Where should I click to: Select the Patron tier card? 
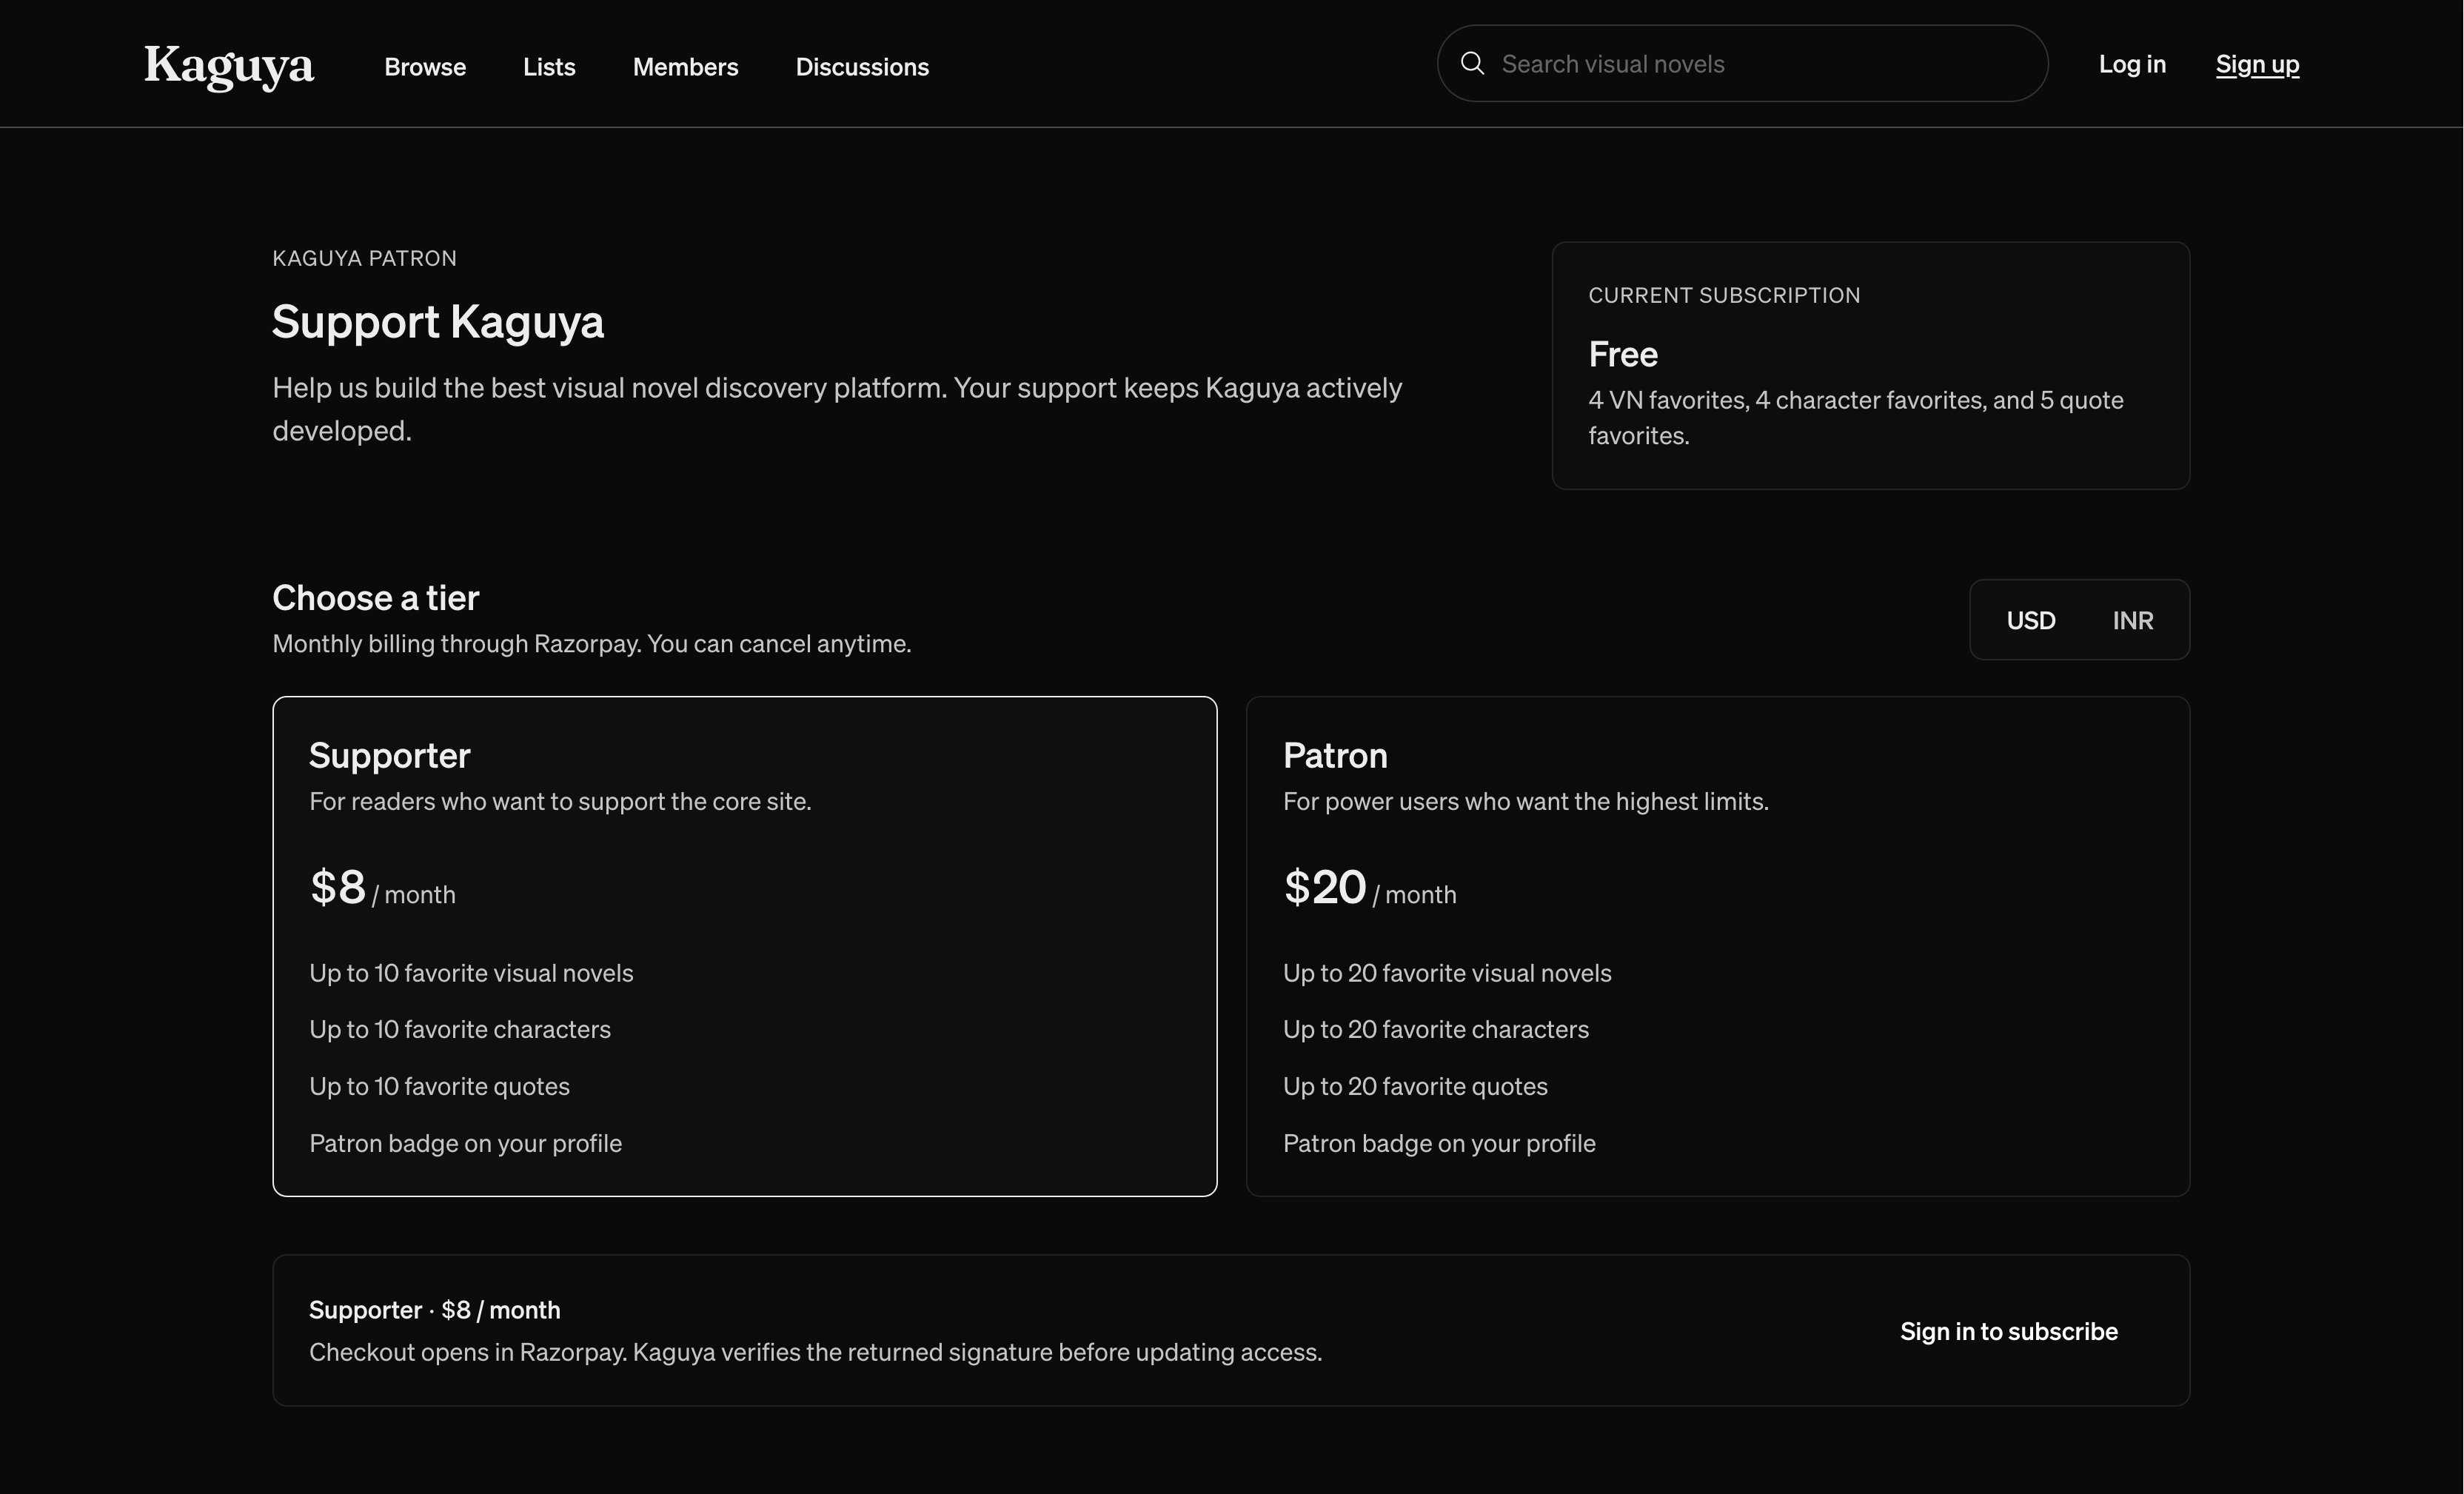point(1718,946)
